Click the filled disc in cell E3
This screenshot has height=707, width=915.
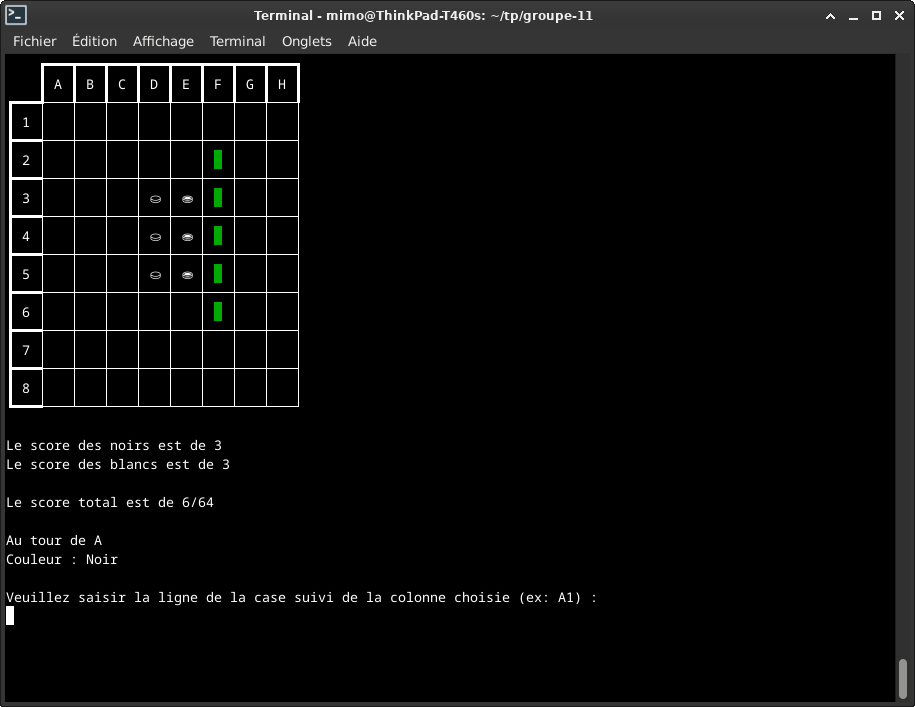pos(187,199)
